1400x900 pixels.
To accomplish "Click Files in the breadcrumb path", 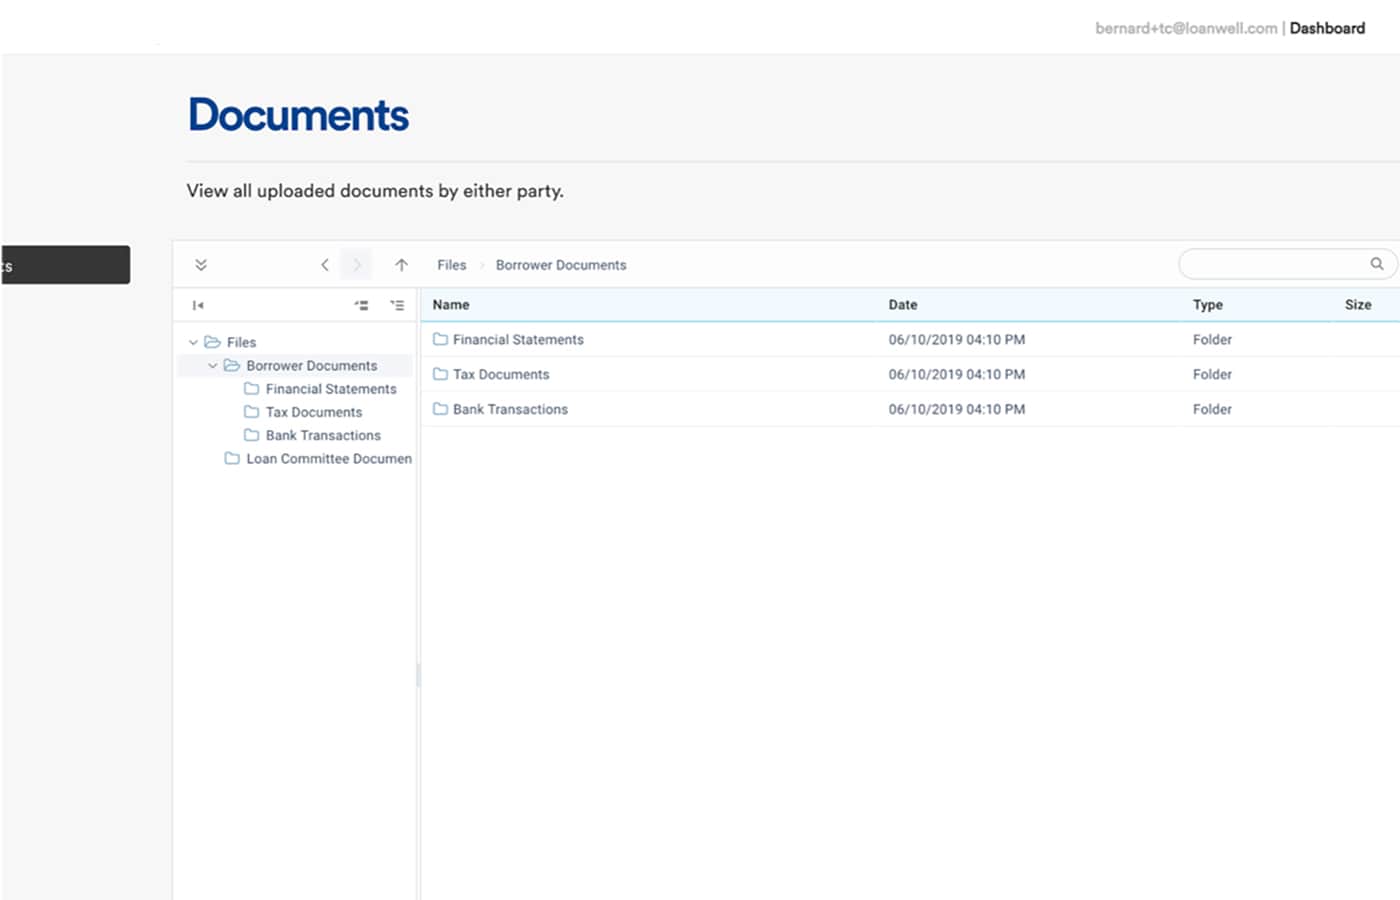I will [452, 265].
